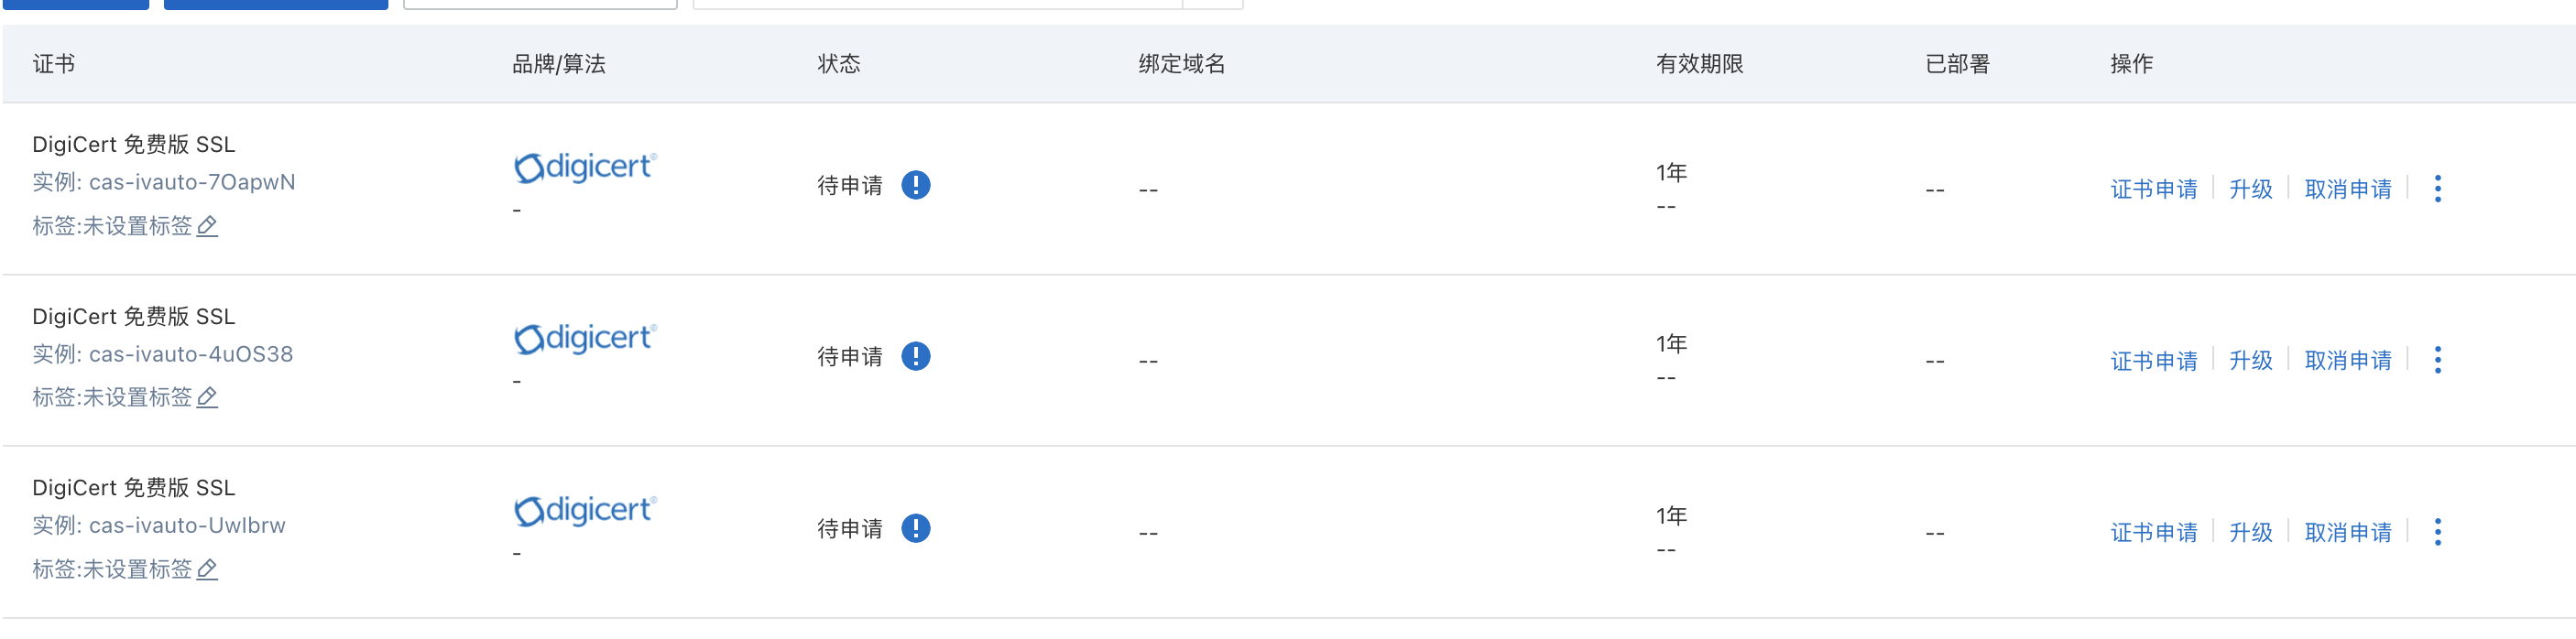Click 升级 for cas-ivauto-7OapwN
The height and width of the screenshot is (639, 2576).
pos(2250,189)
